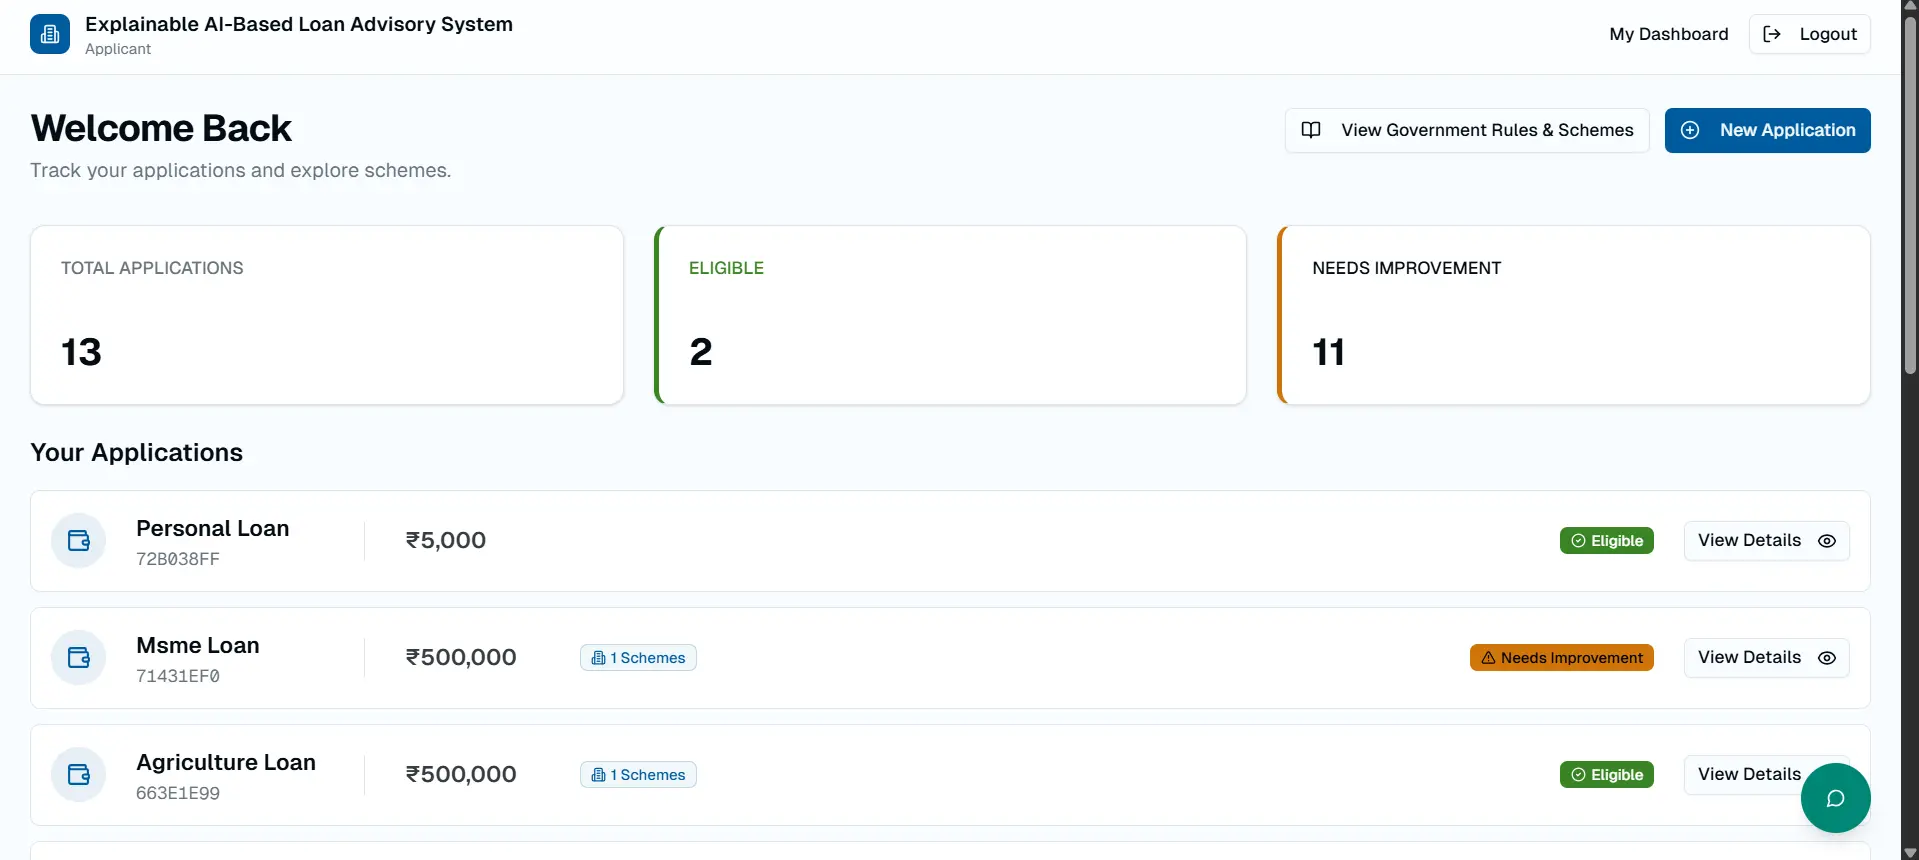Open the chat assistant floating button
This screenshot has height=860, width=1919.
tap(1835, 798)
